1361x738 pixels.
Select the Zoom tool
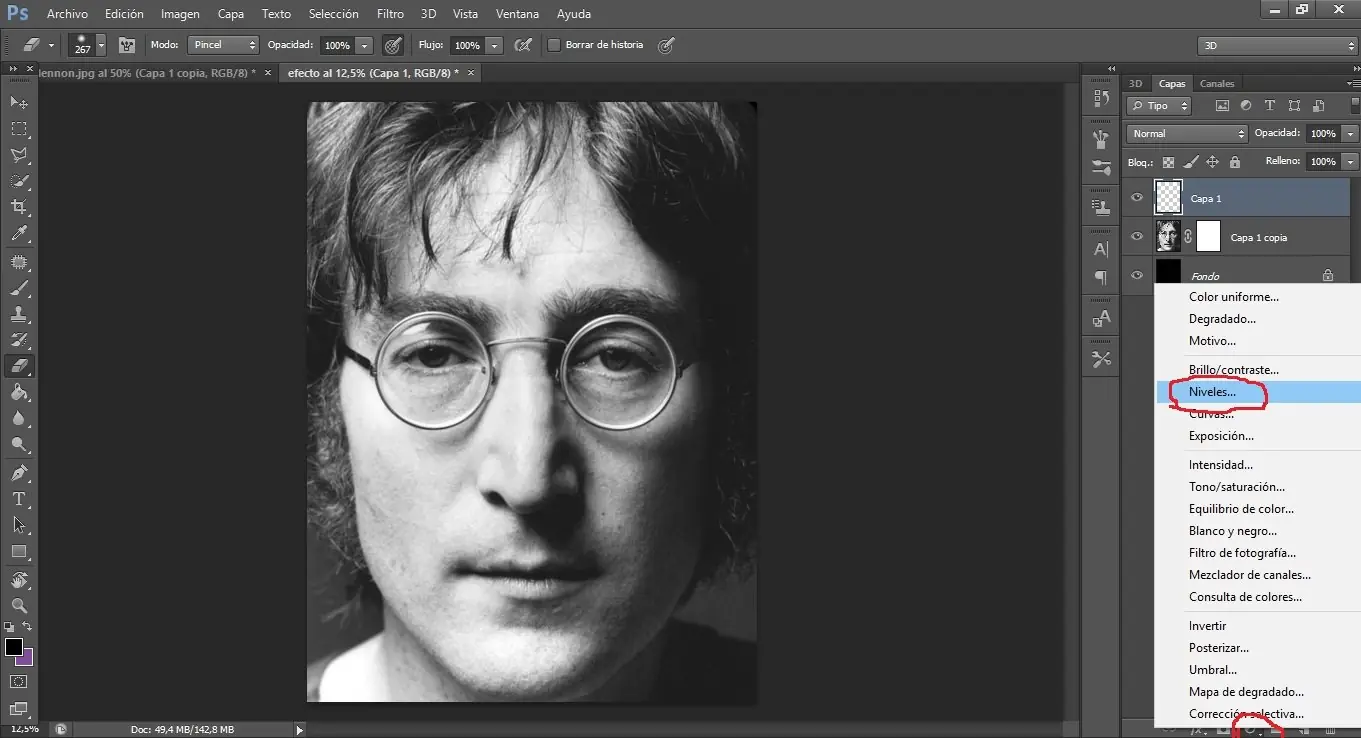tap(19, 605)
